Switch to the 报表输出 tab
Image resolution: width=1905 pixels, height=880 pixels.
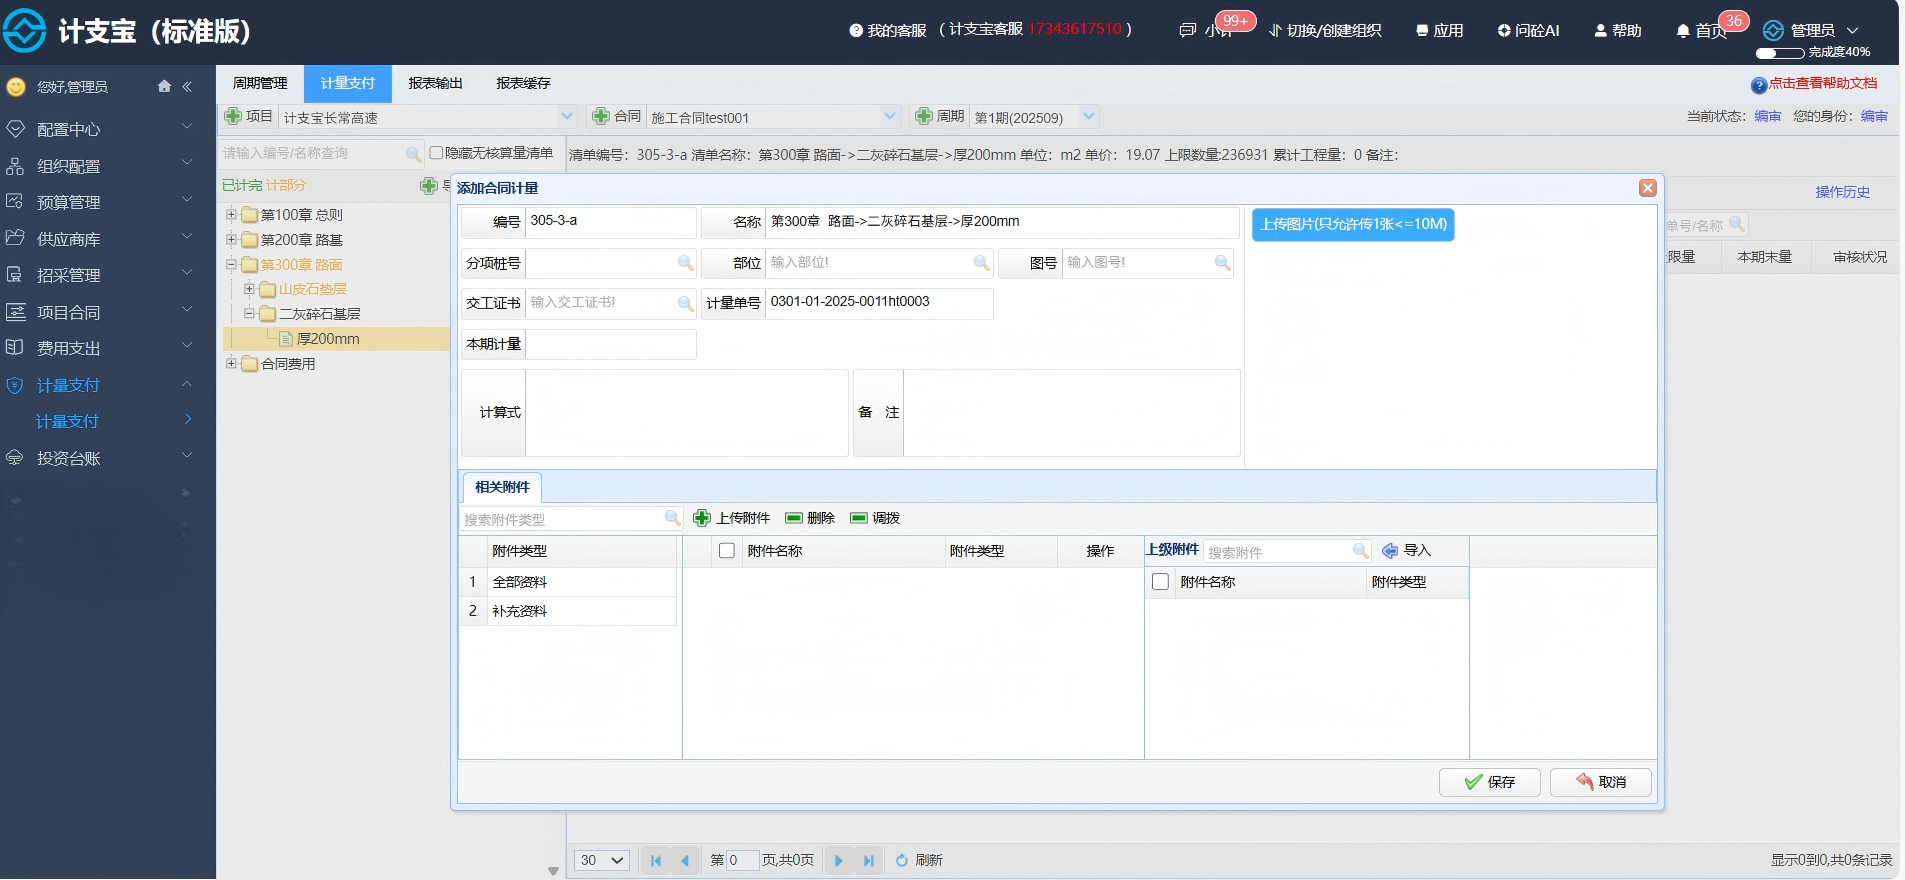pyautogui.click(x=436, y=83)
